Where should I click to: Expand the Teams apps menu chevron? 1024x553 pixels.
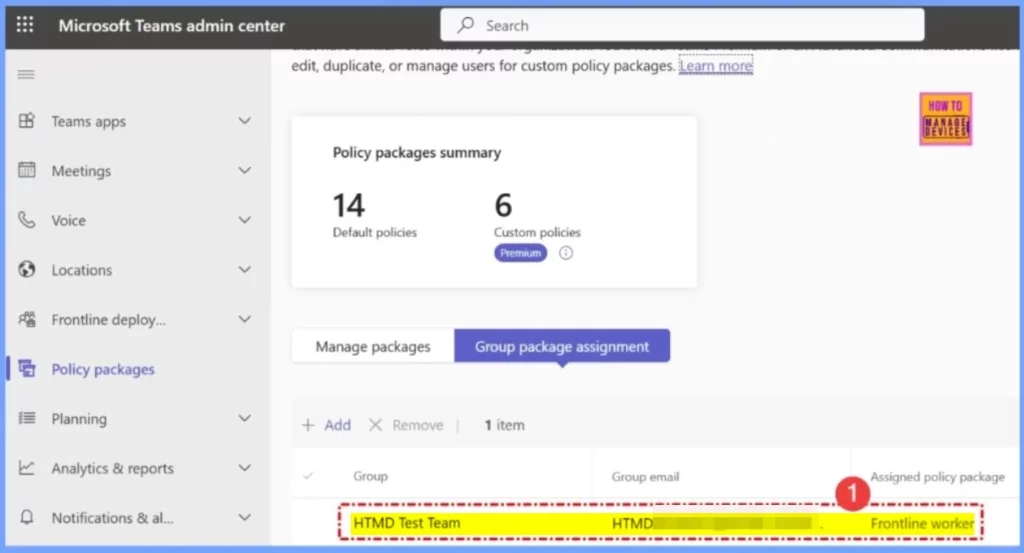point(244,121)
